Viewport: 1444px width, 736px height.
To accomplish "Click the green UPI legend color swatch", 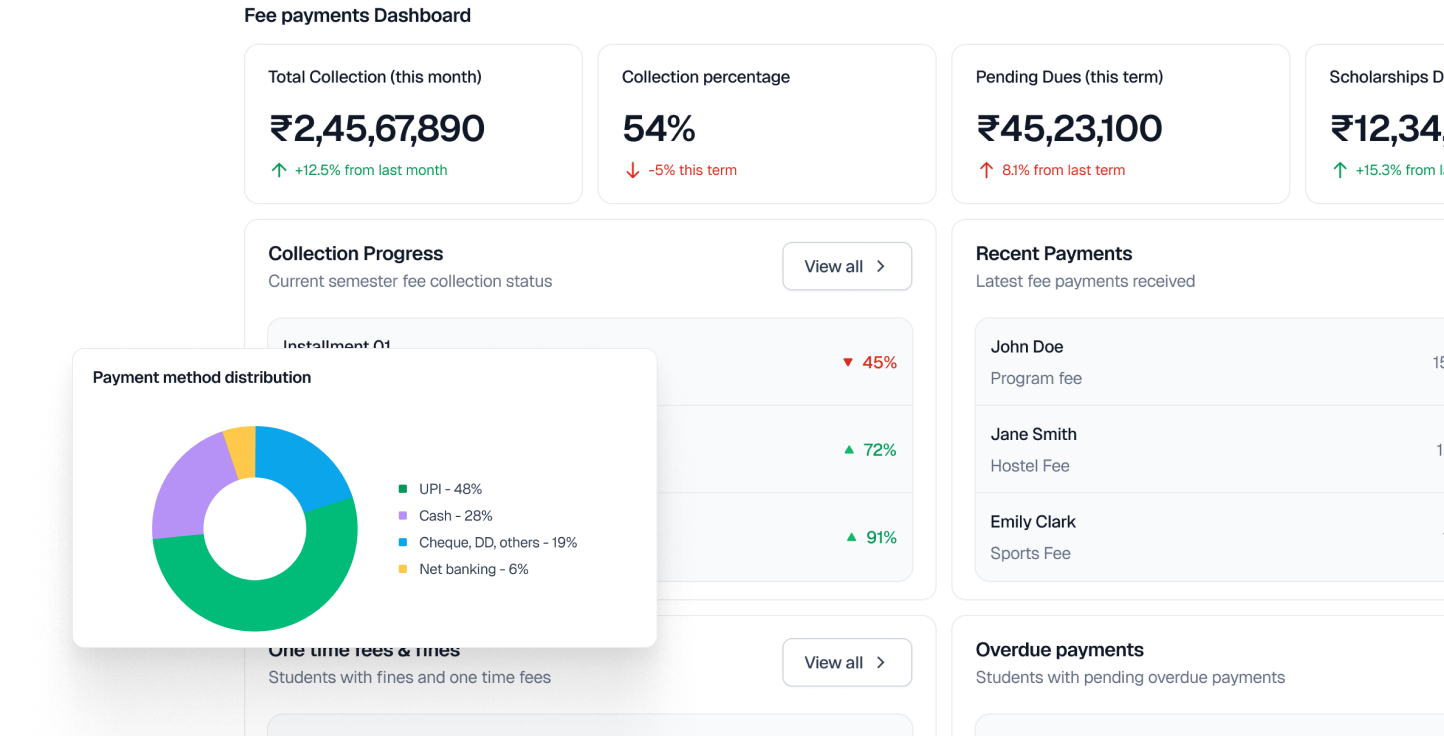I will pyautogui.click(x=402, y=488).
